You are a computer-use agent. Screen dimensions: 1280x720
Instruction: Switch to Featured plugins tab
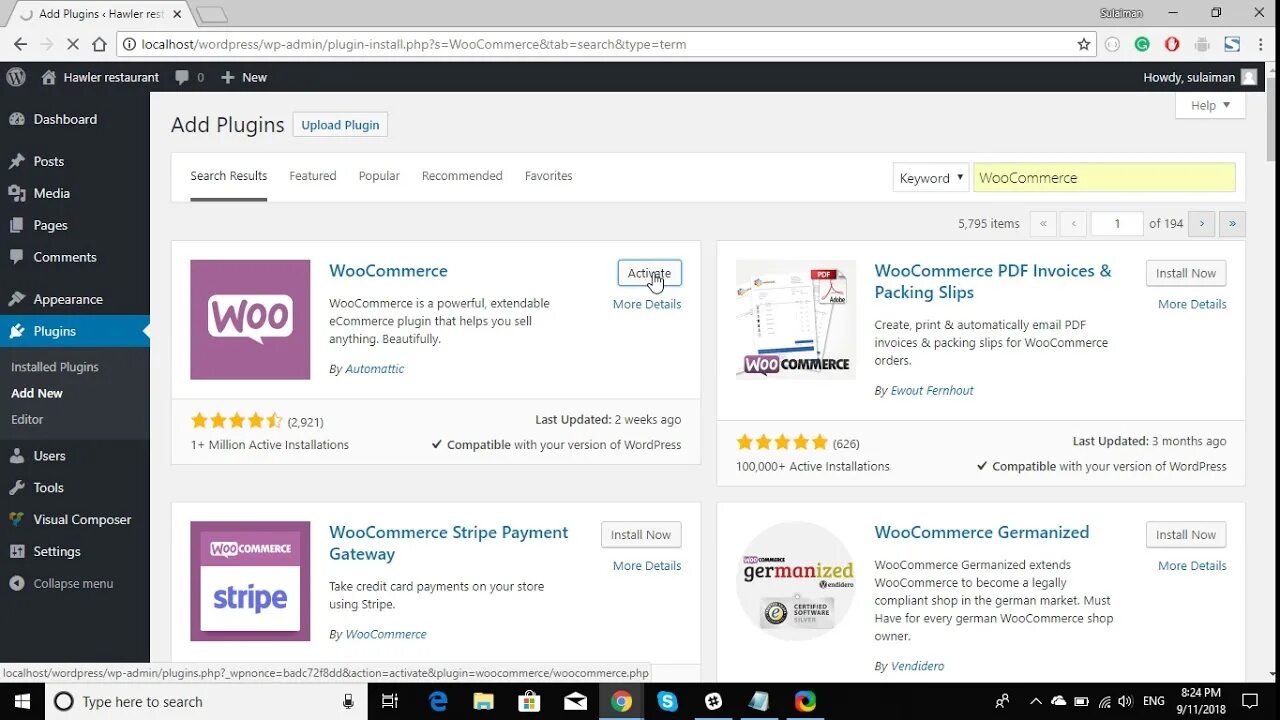(x=313, y=176)
